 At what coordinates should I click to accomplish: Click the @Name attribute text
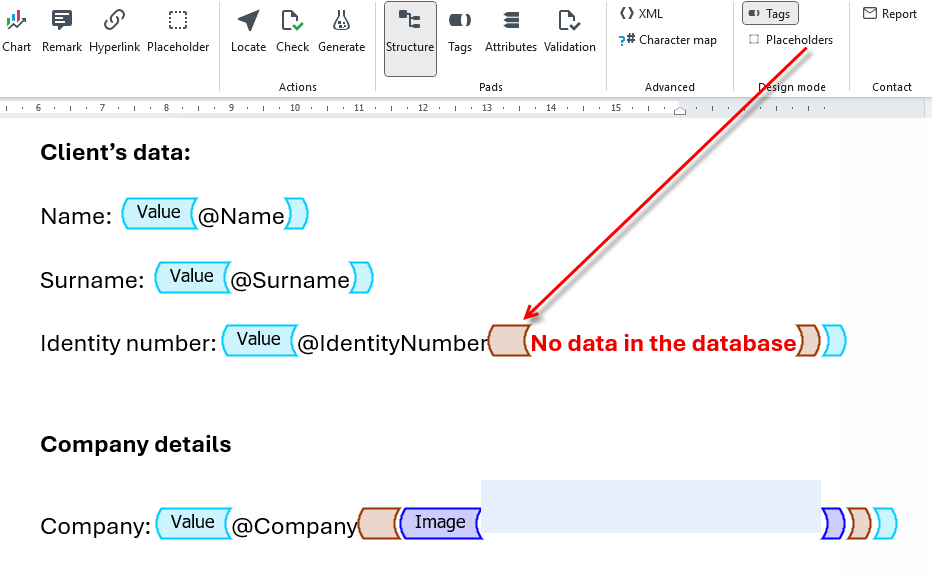click(241, 216)
